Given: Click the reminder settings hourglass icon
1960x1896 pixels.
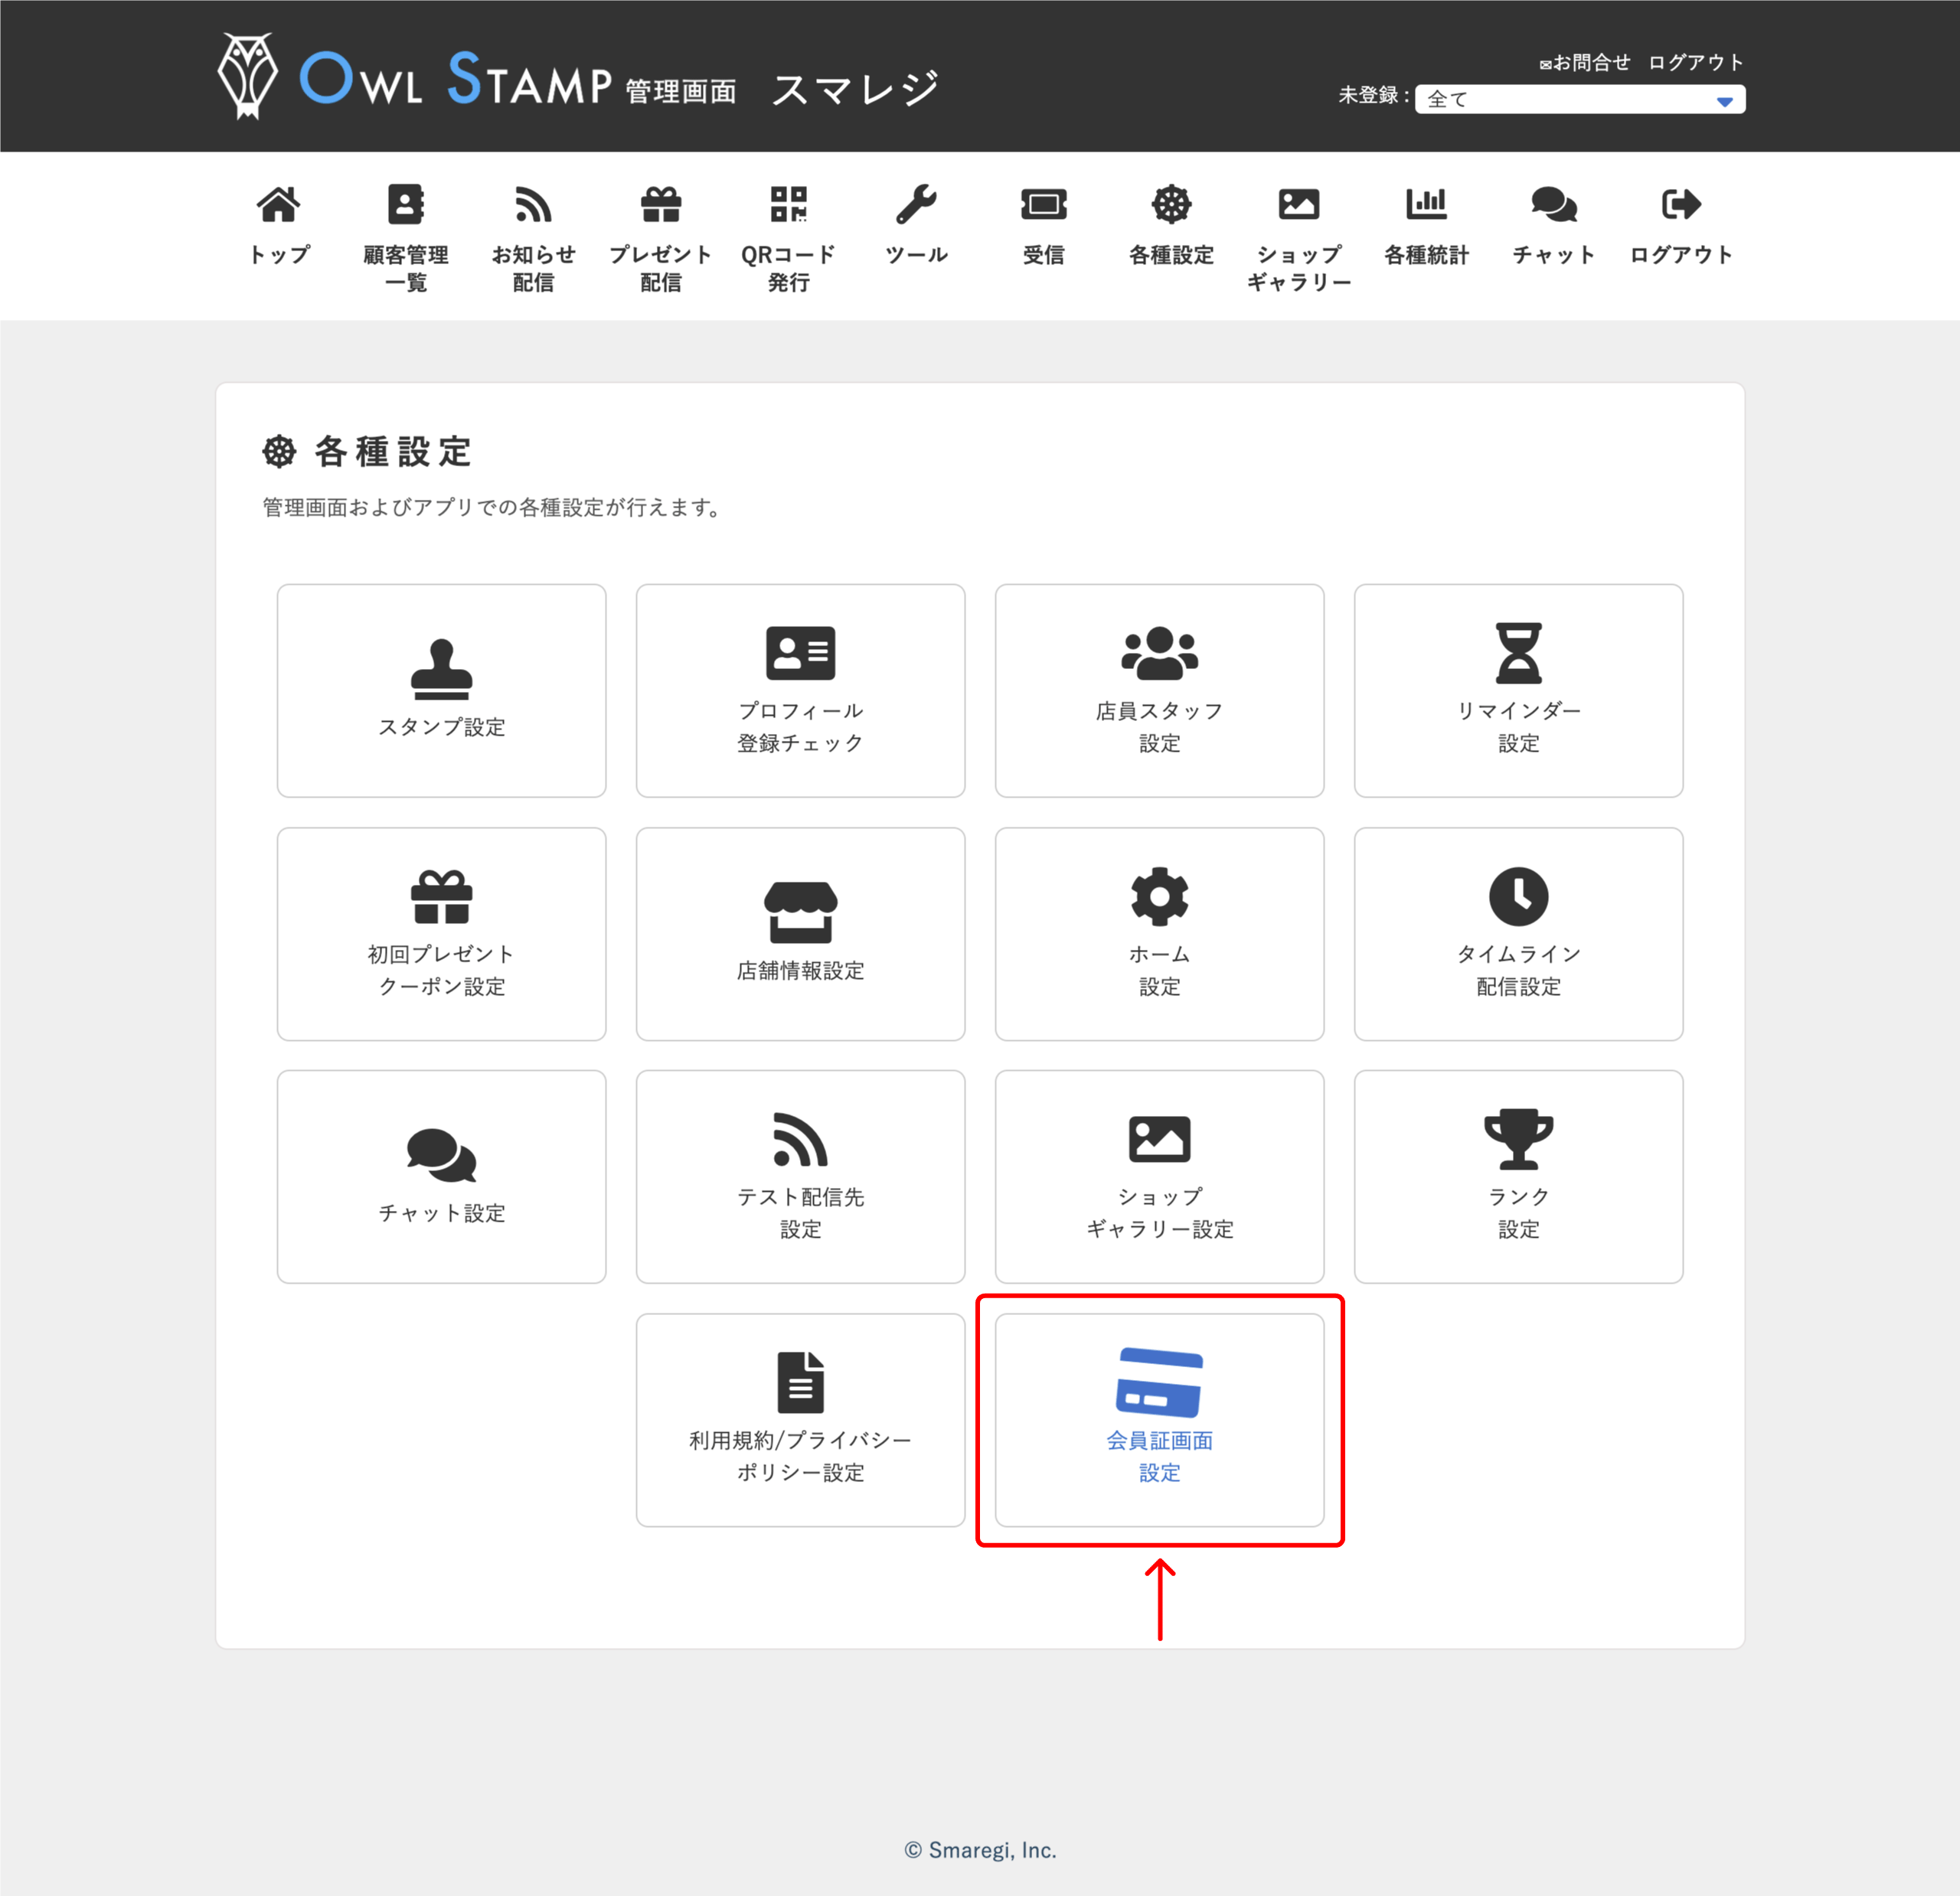Looking at the screenshot, I should tap(1517, 652).
